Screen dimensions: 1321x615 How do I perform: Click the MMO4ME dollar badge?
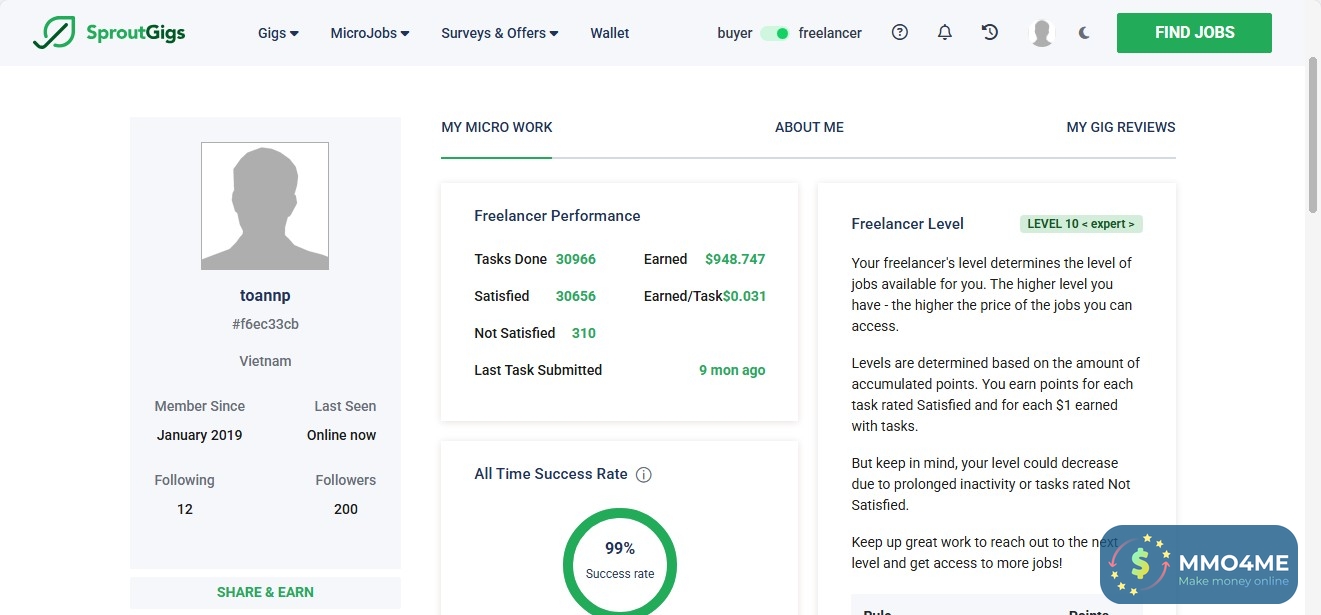[1142, 564]
